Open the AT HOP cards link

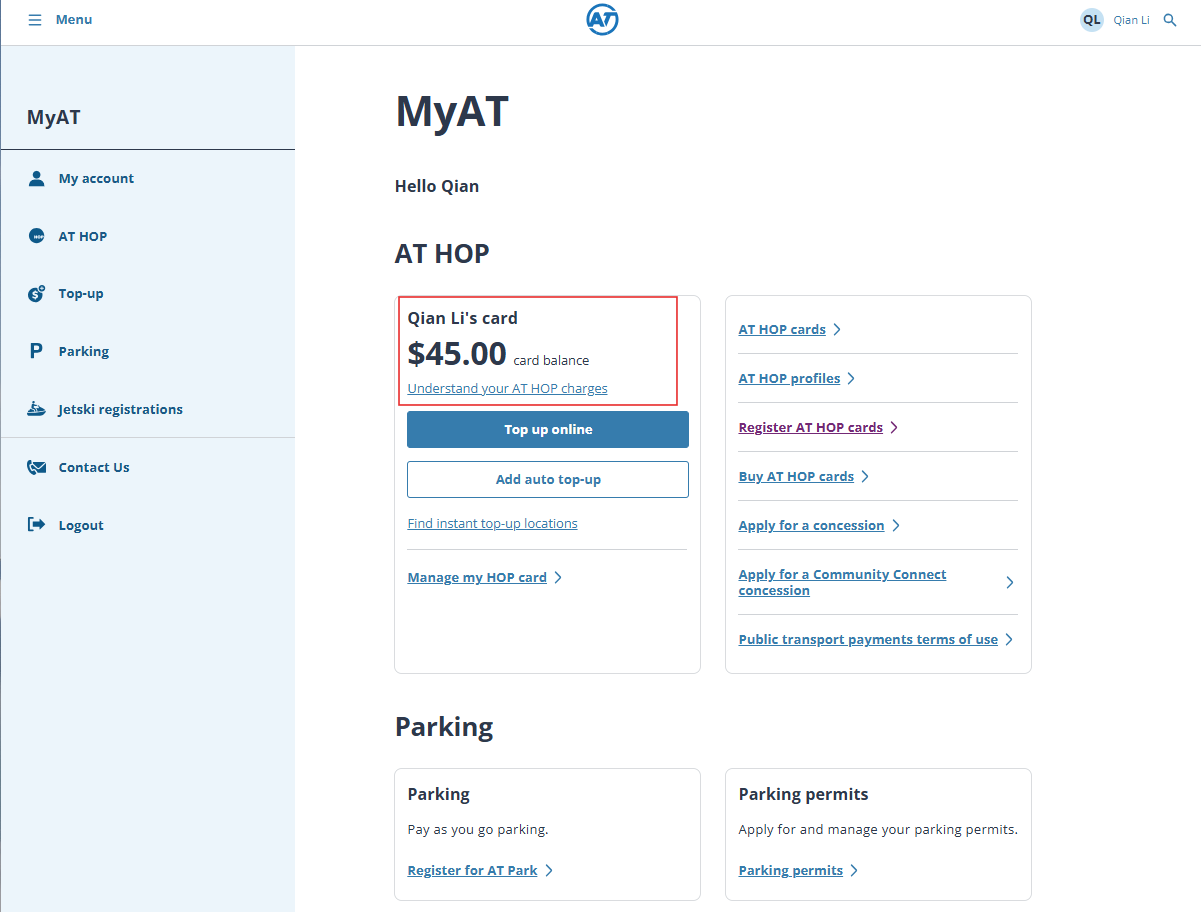tap(782, 329)
